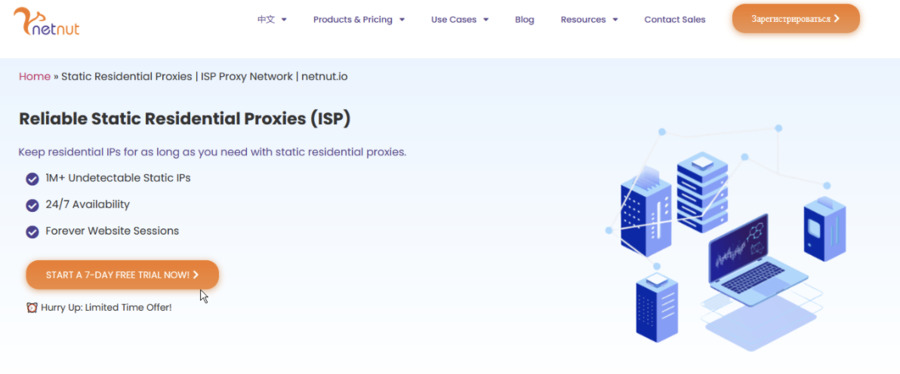
Task: Click the checkmark beside Forever Website Sessions
Action: click(32, 232)
